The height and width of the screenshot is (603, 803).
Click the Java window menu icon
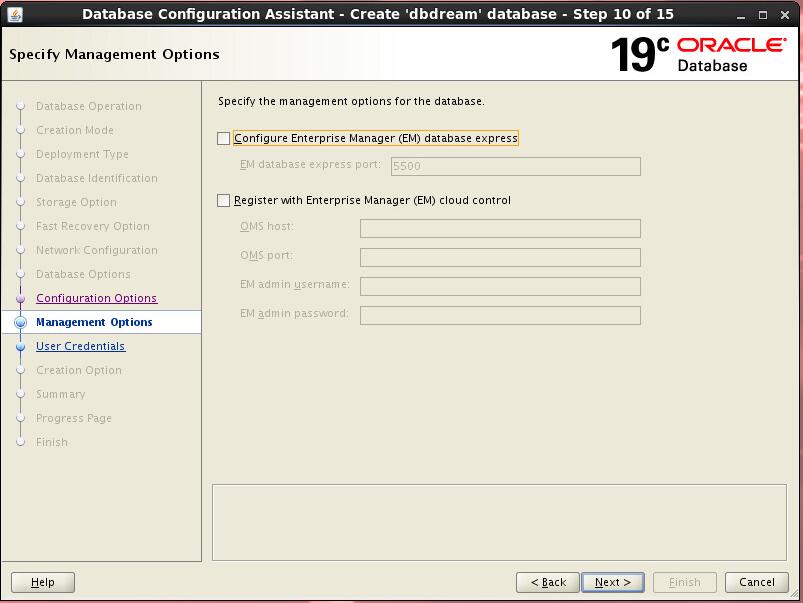[x=14, y=14]
